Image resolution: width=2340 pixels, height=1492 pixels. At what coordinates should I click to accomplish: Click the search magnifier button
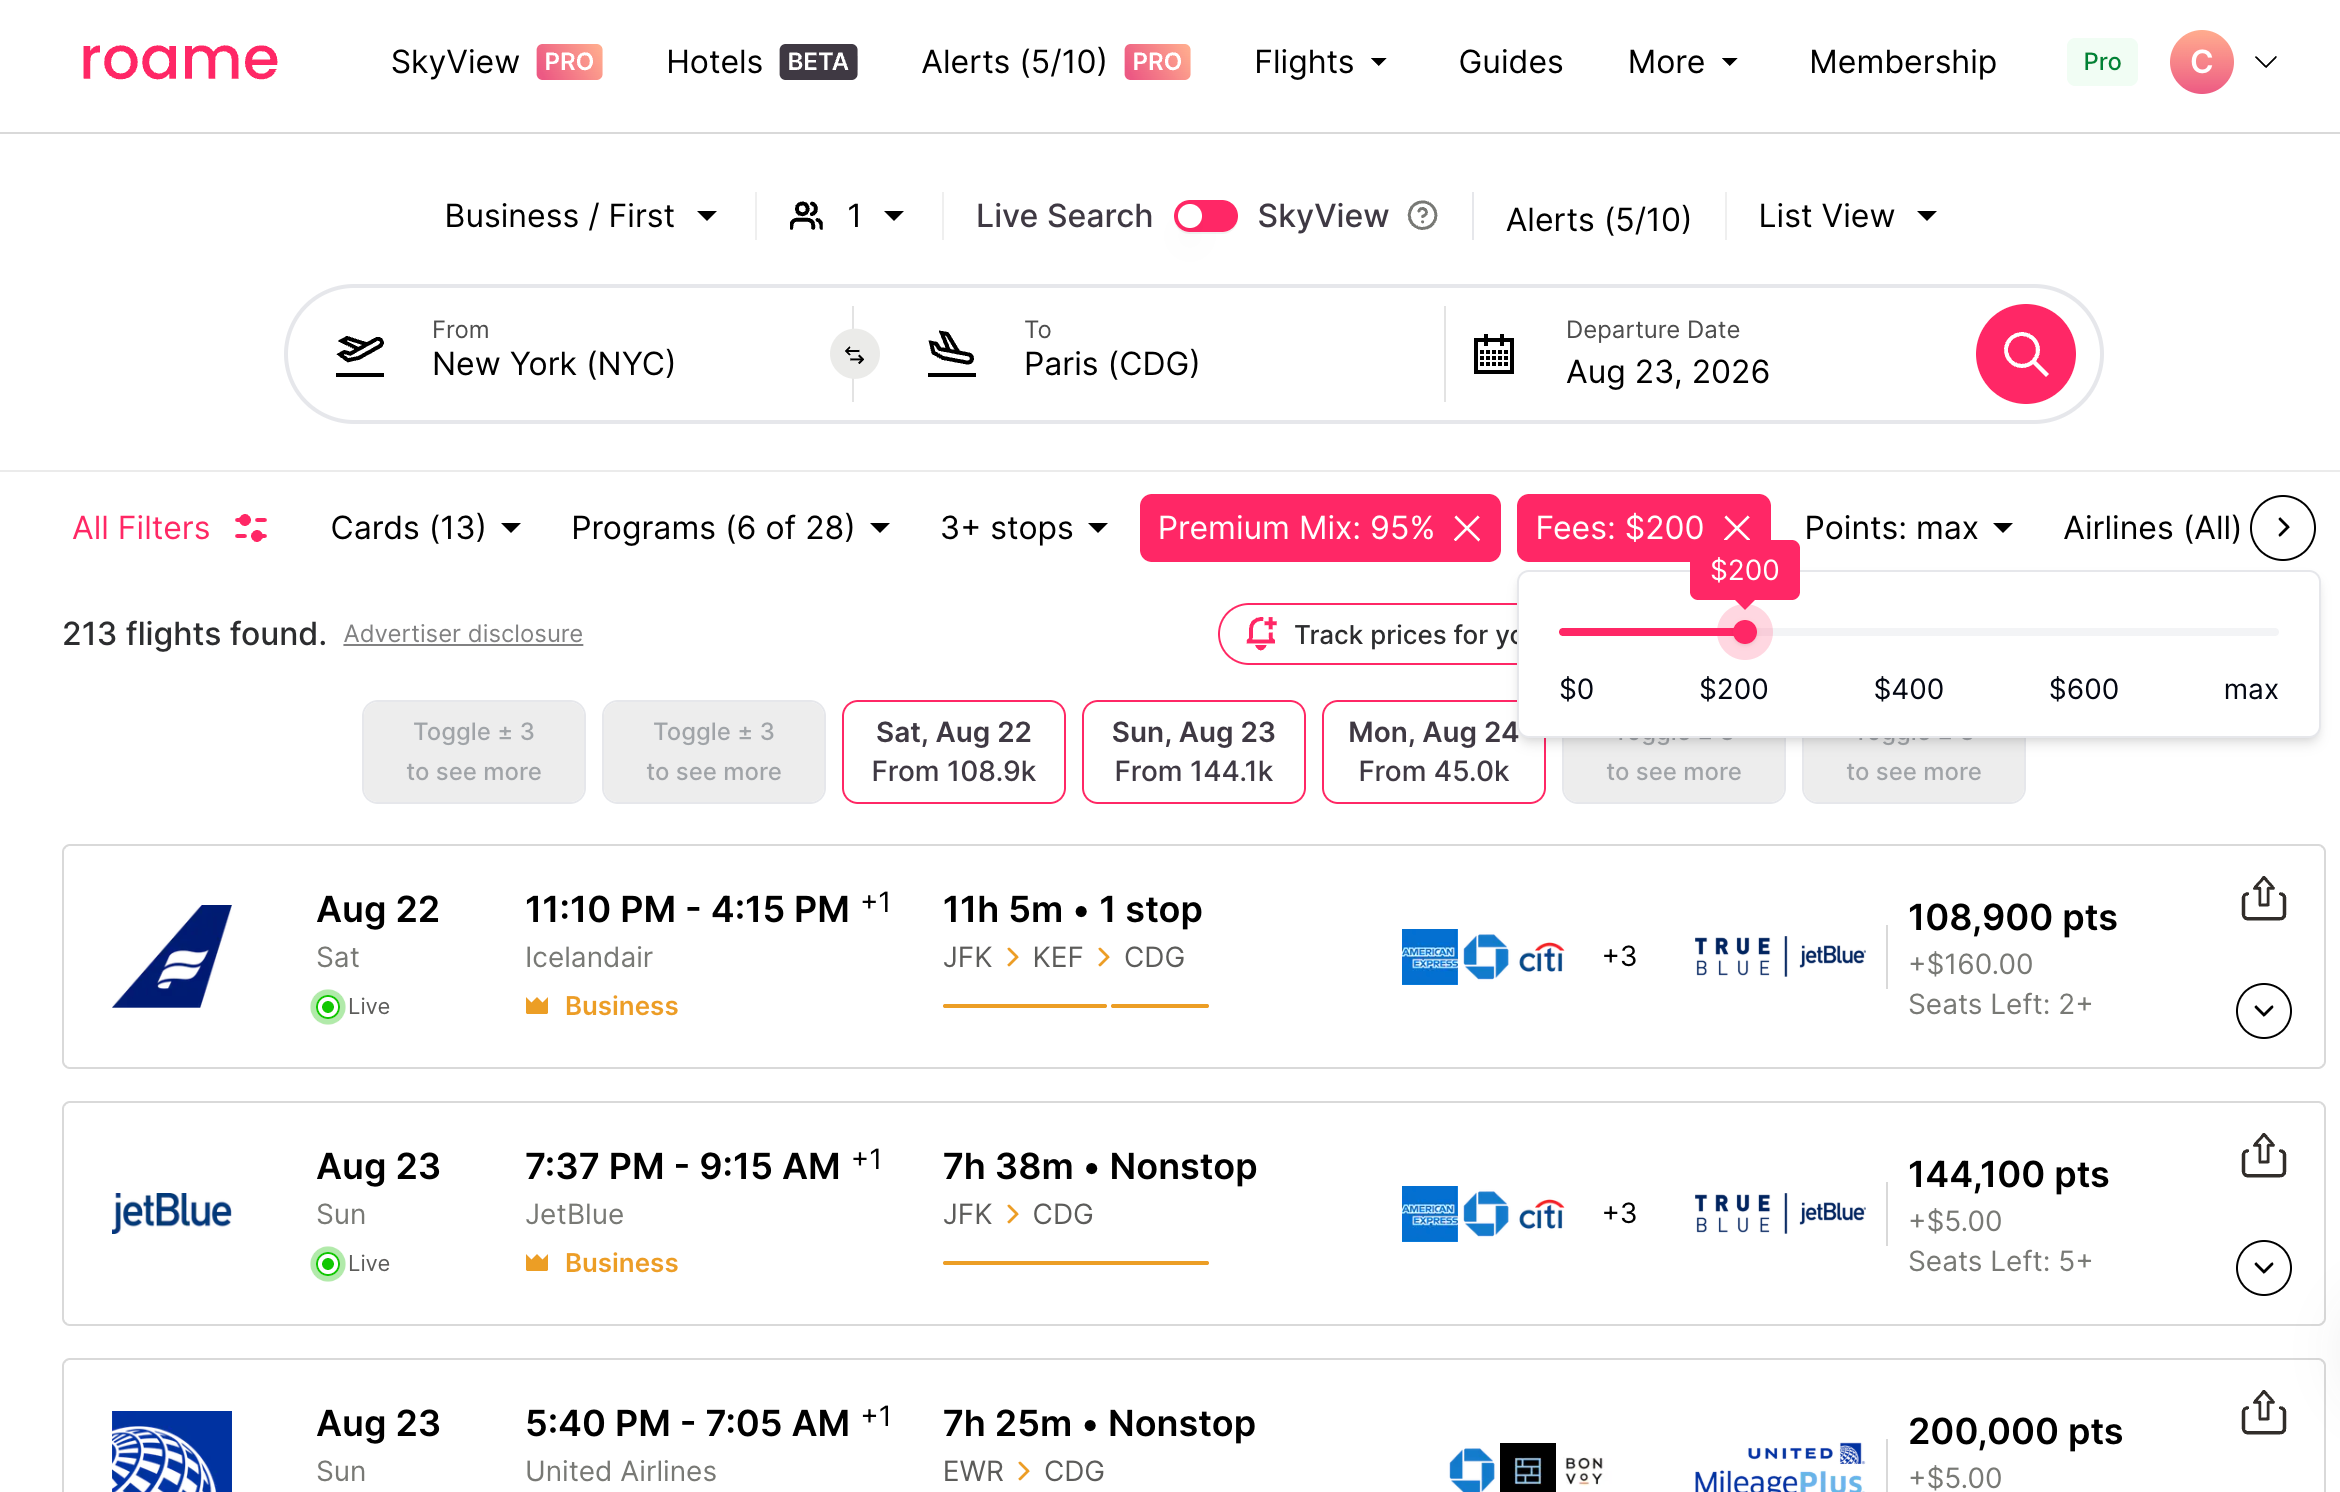(x=2025, y=354)
